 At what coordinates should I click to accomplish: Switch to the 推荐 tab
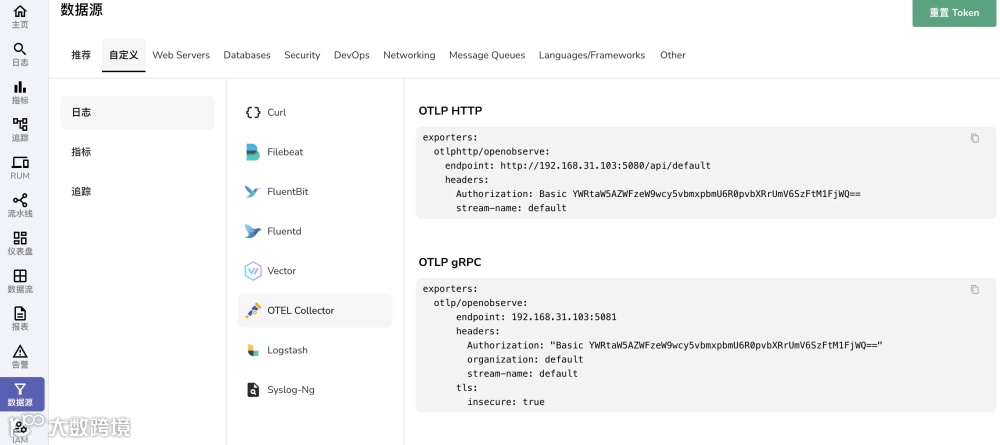[x=81, y=55]
